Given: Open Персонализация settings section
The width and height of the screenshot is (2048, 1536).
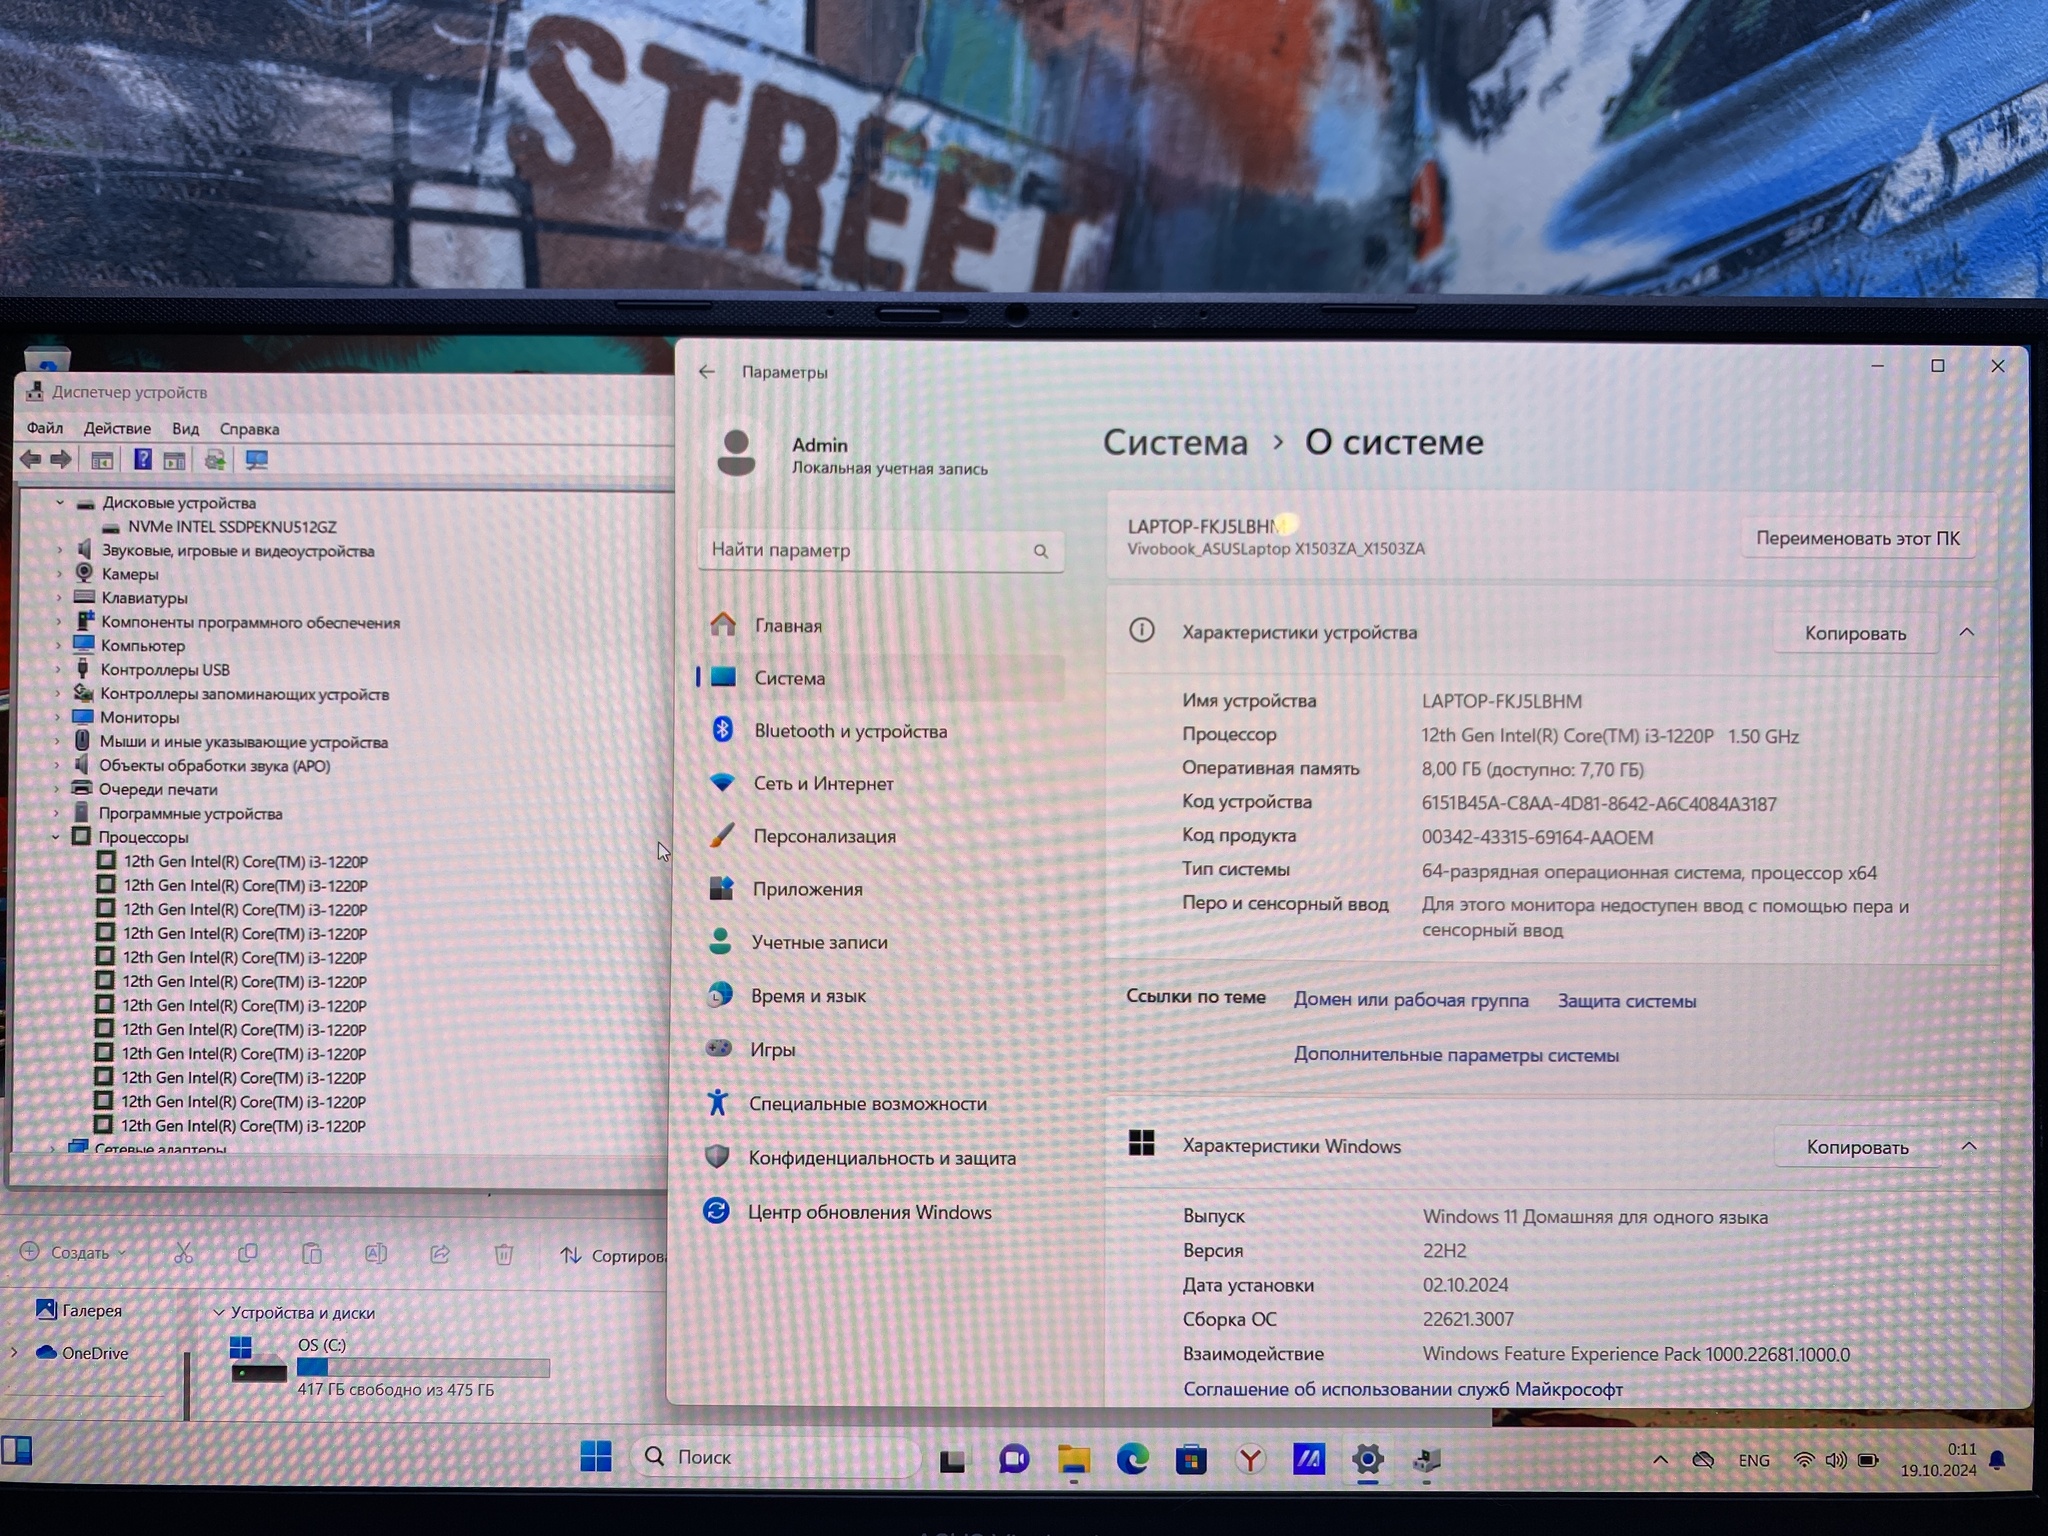Looking at the screenshot, I should click(824, 836).
